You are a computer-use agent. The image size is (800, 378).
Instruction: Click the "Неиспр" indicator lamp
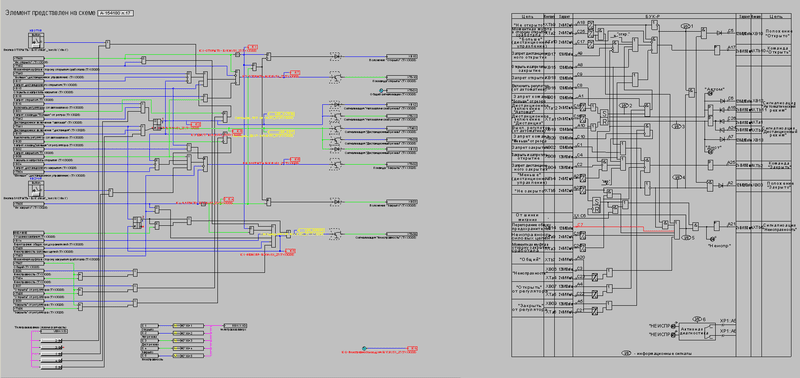point(712,239)
